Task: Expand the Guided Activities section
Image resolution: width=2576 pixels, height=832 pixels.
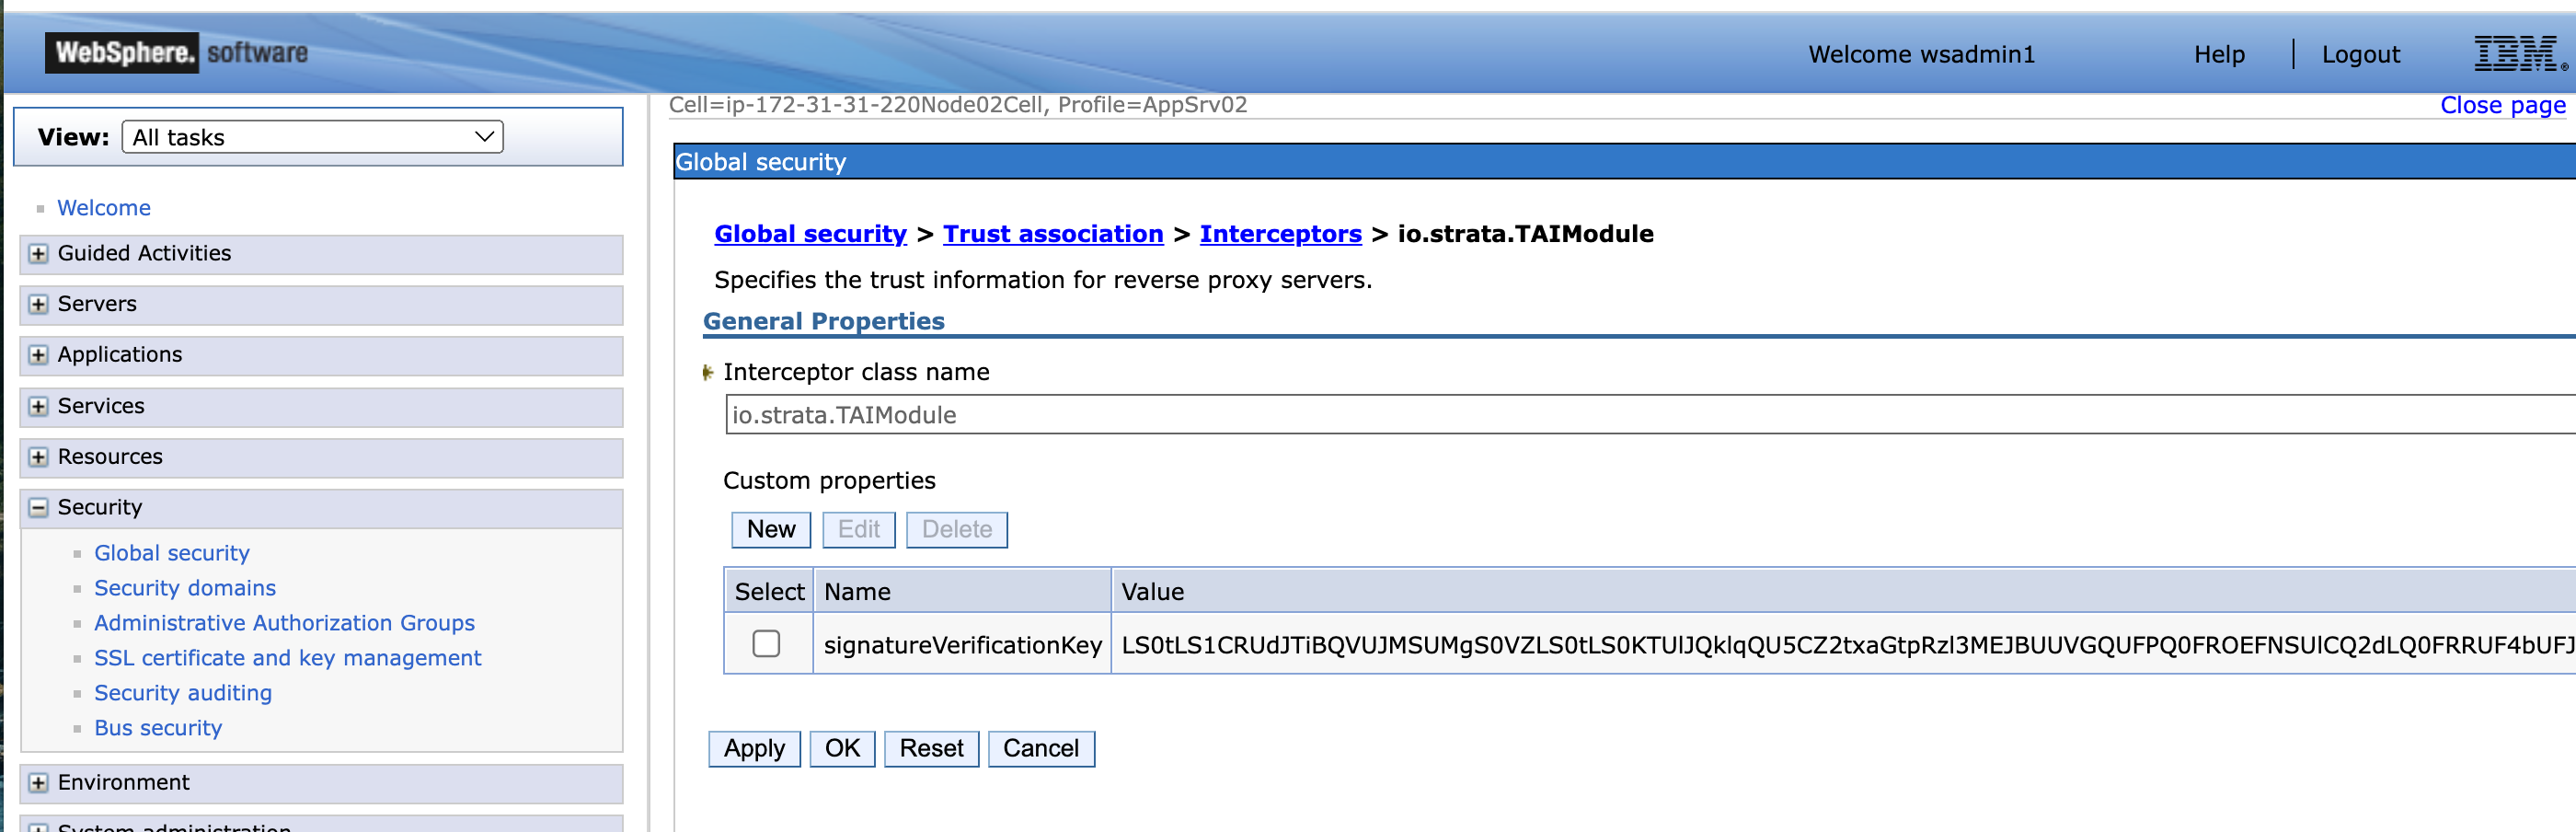Action: pos(38,254)
